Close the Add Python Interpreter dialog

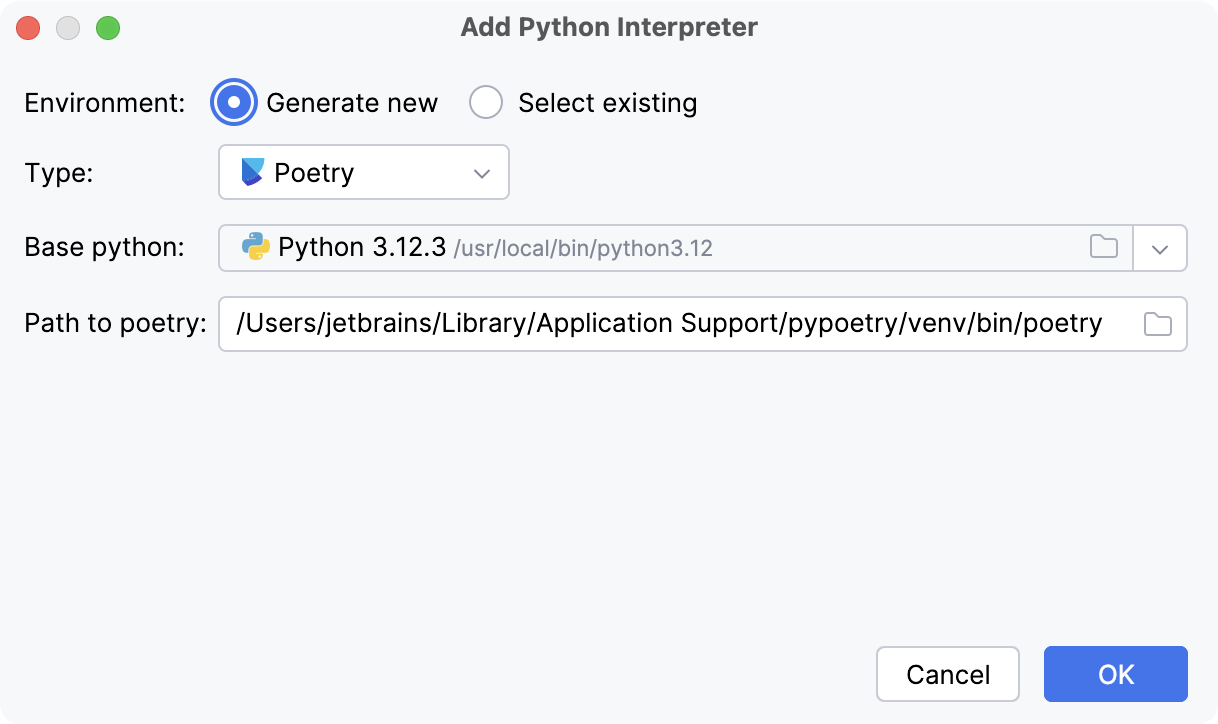(x=28, y=28)
